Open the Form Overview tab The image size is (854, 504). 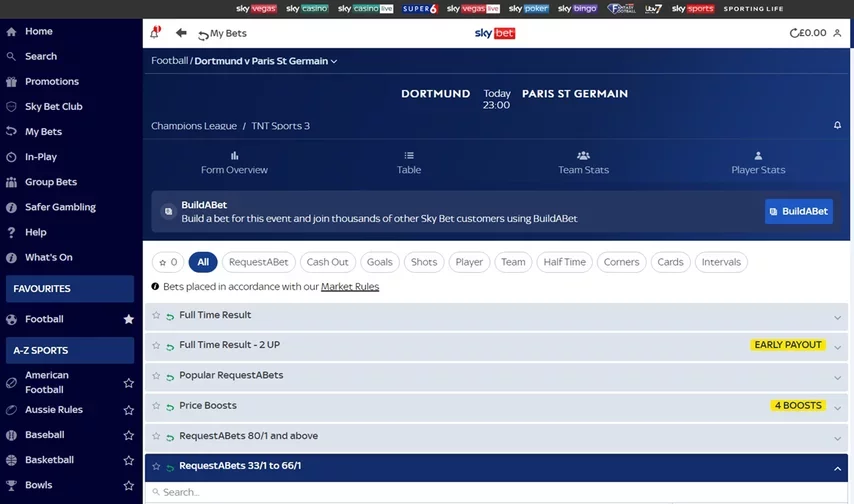point(234,163)
